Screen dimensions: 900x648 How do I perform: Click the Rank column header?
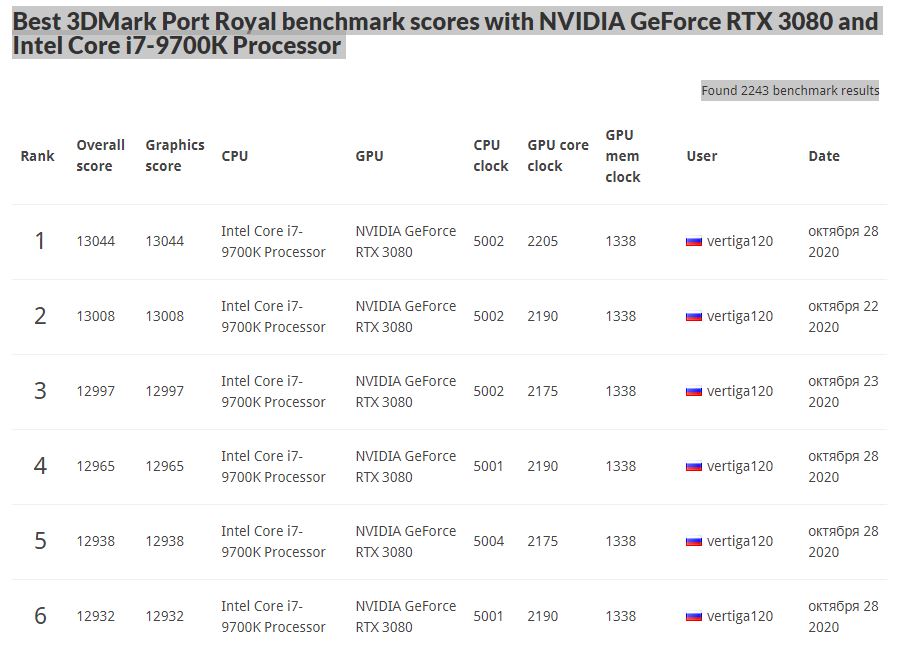pyautogui.click(x=37, y=156)
